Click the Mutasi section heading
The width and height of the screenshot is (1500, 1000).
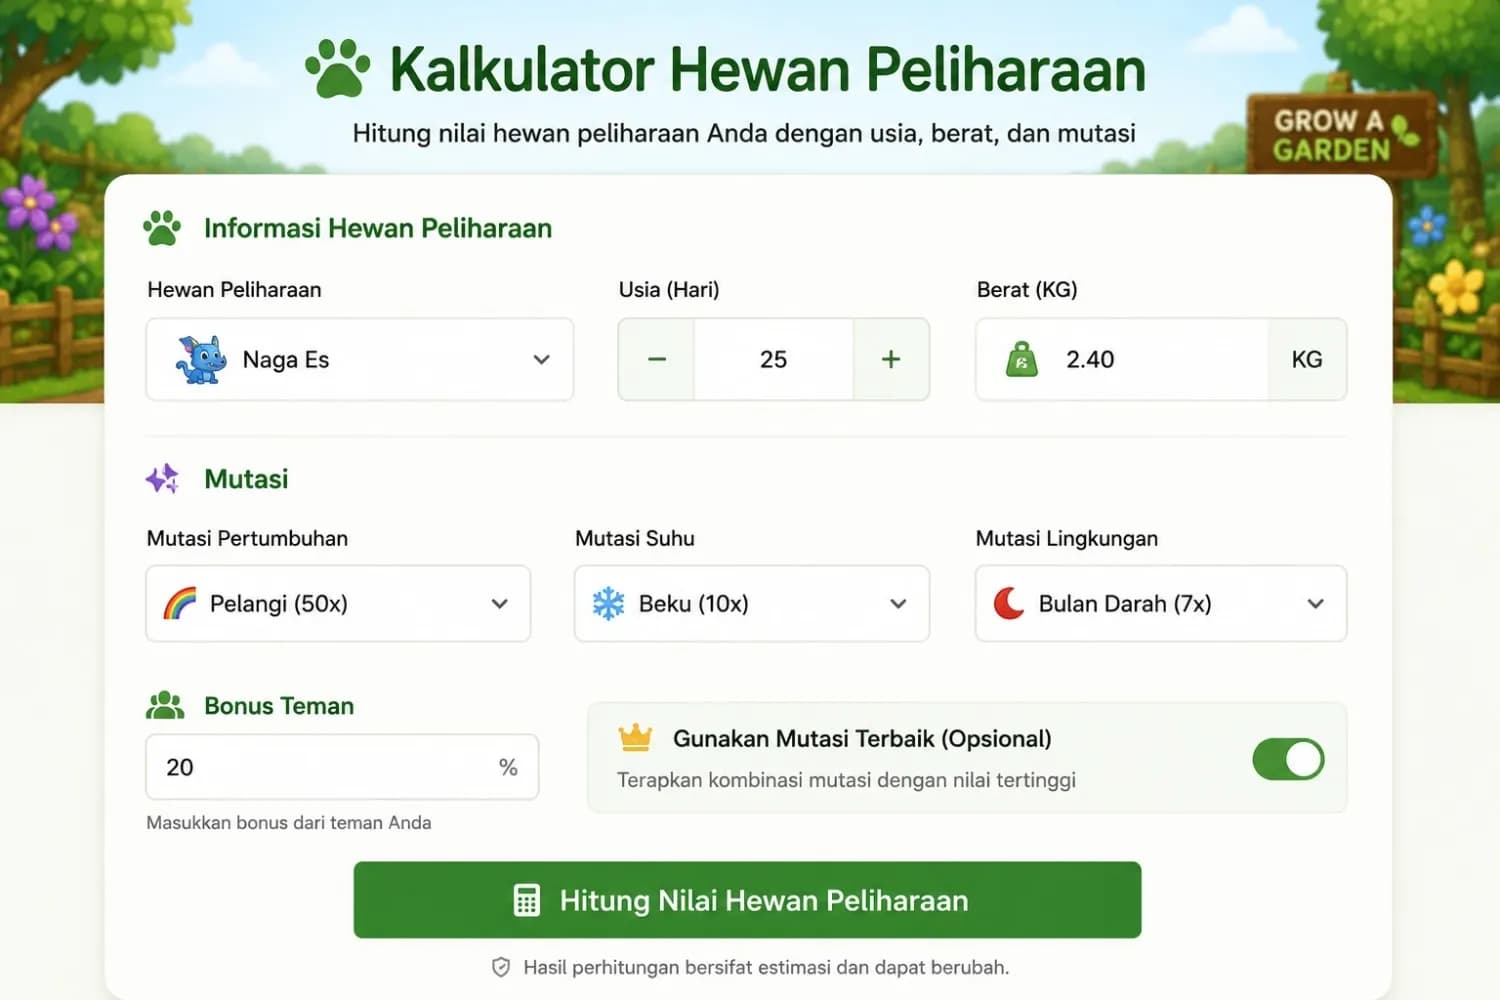246,479
